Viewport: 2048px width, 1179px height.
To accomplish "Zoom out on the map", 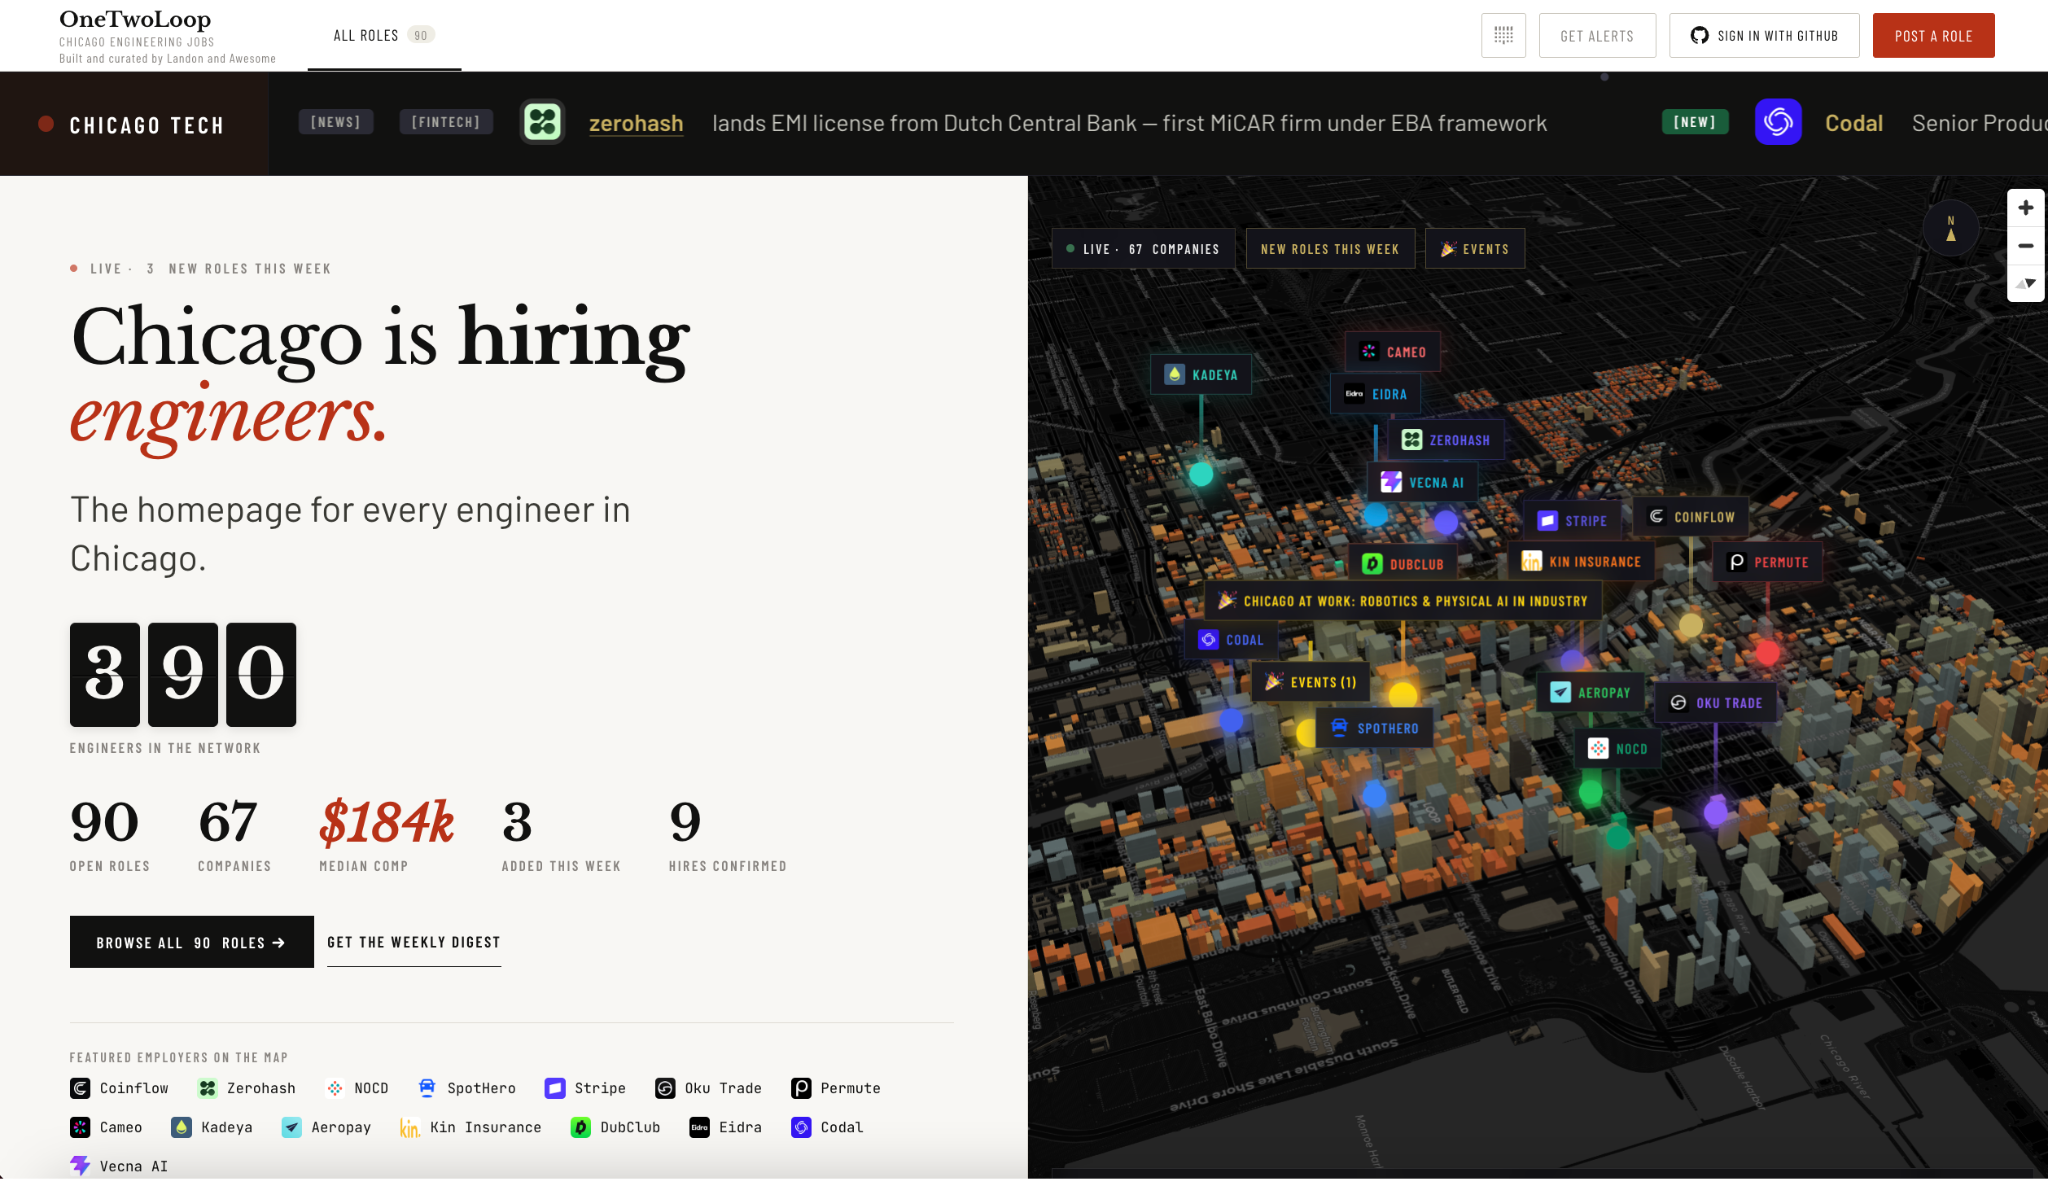I will (2026, 246).
